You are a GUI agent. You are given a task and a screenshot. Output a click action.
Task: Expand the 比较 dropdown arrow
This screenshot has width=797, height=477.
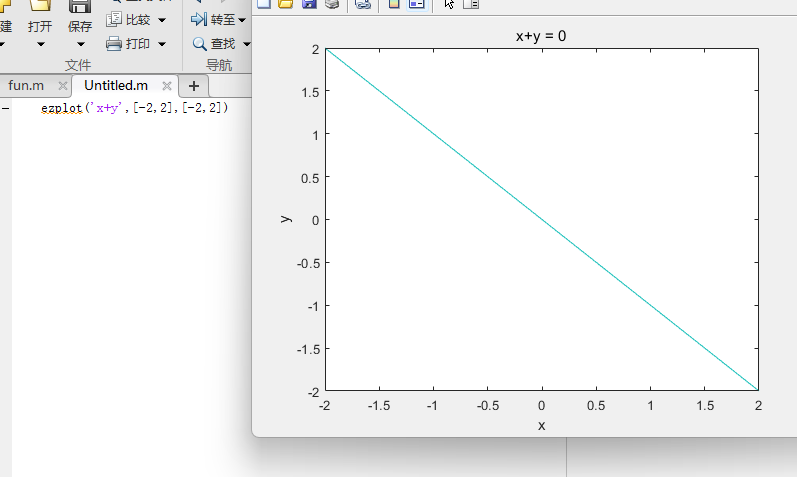pos(162,20)
